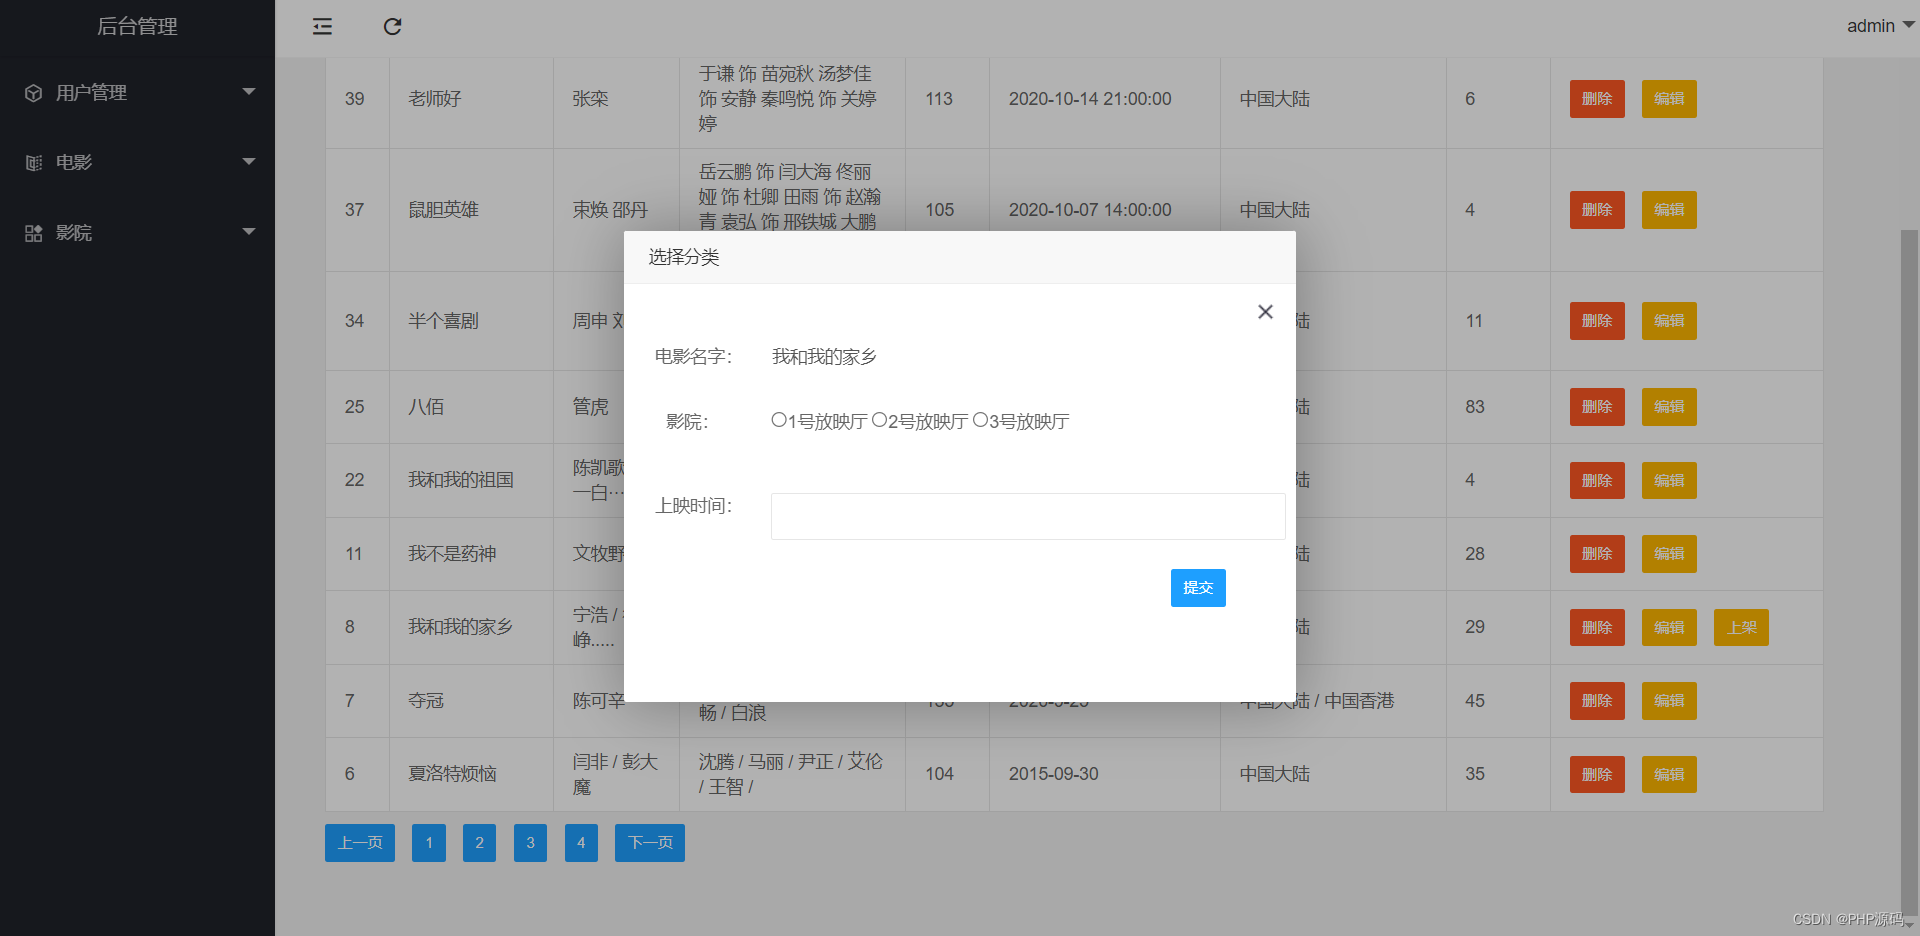Delete the 八佰 movie row
Screen dimensions: 1920x936
coord(1597,407)
